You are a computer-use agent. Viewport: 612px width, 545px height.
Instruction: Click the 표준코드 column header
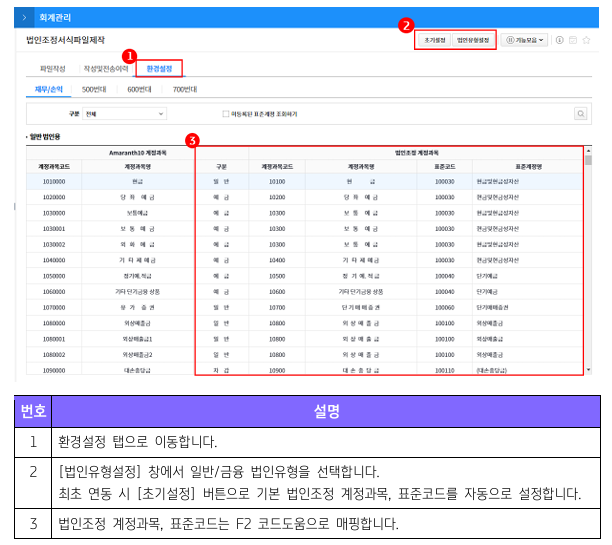(445, 167)
